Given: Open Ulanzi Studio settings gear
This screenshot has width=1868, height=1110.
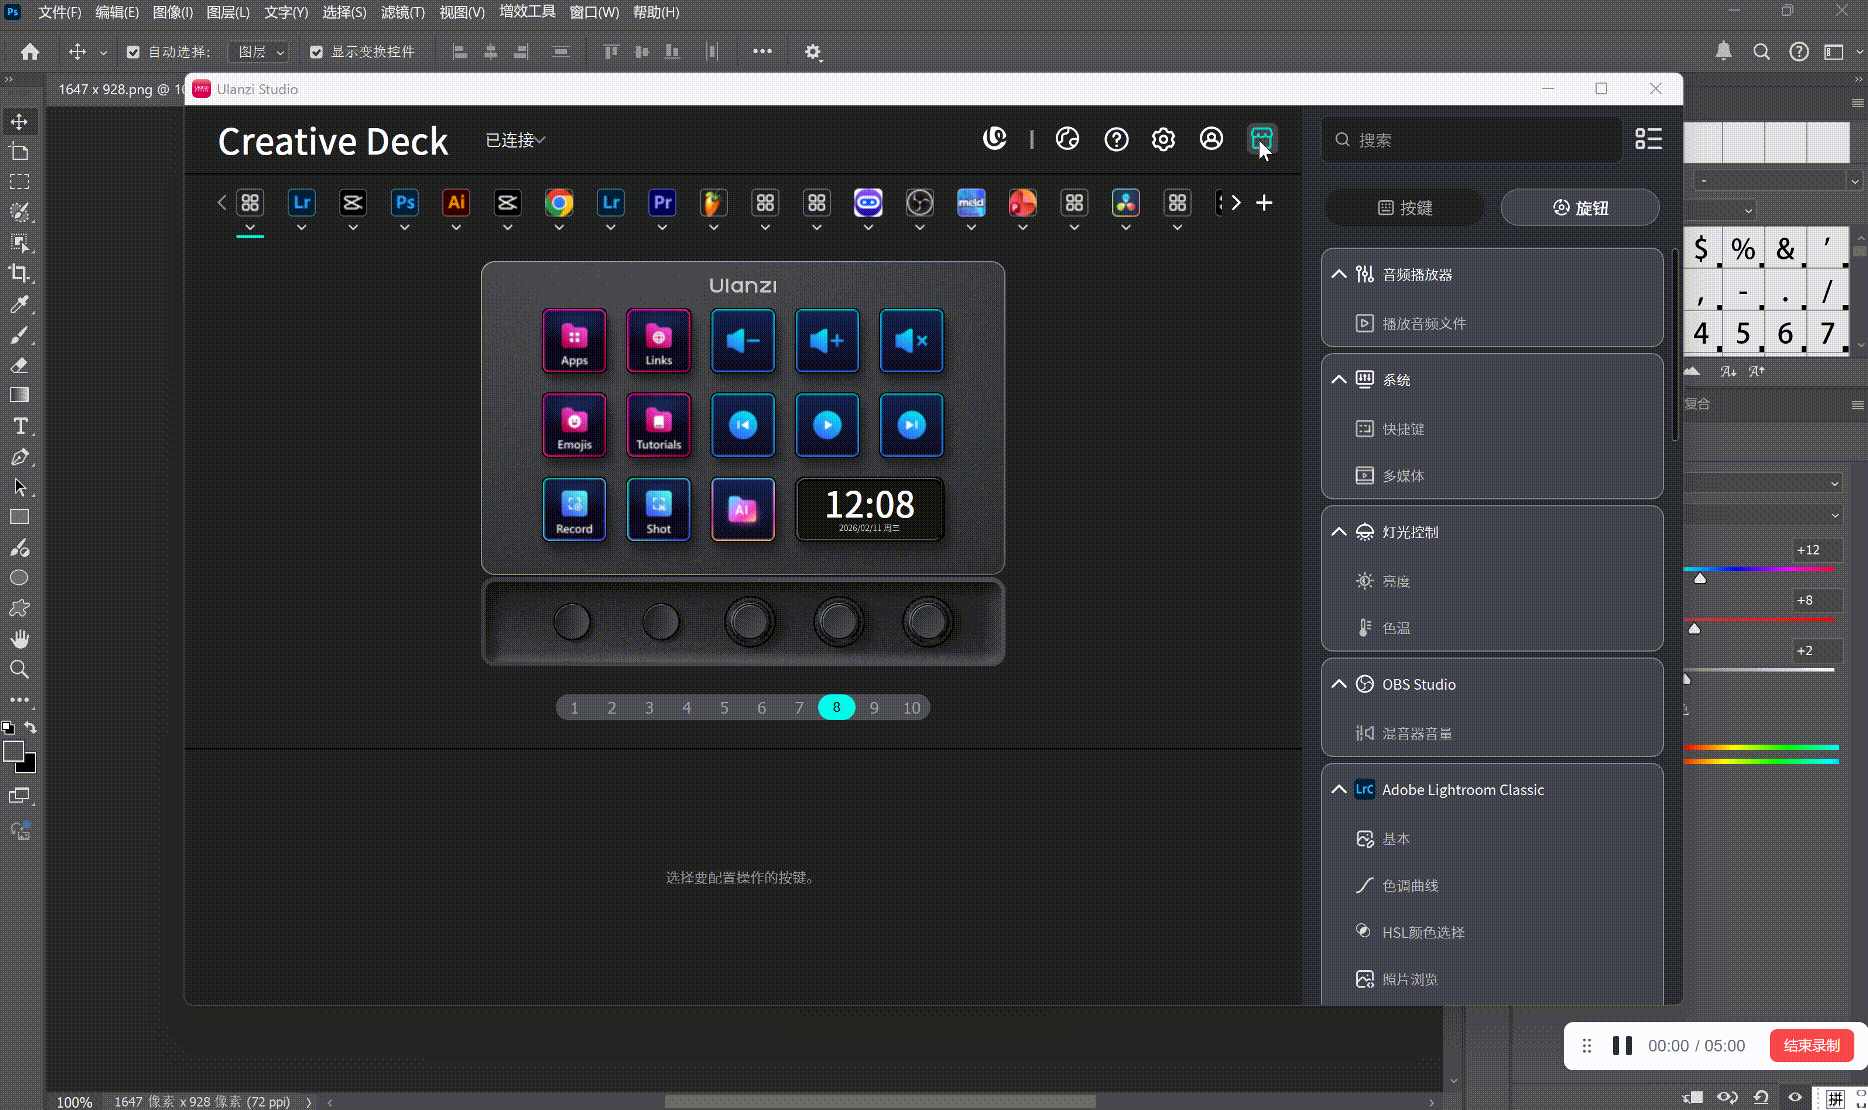Looking at the screenshot, I should pyautogui.click(x=1163, y=139).
